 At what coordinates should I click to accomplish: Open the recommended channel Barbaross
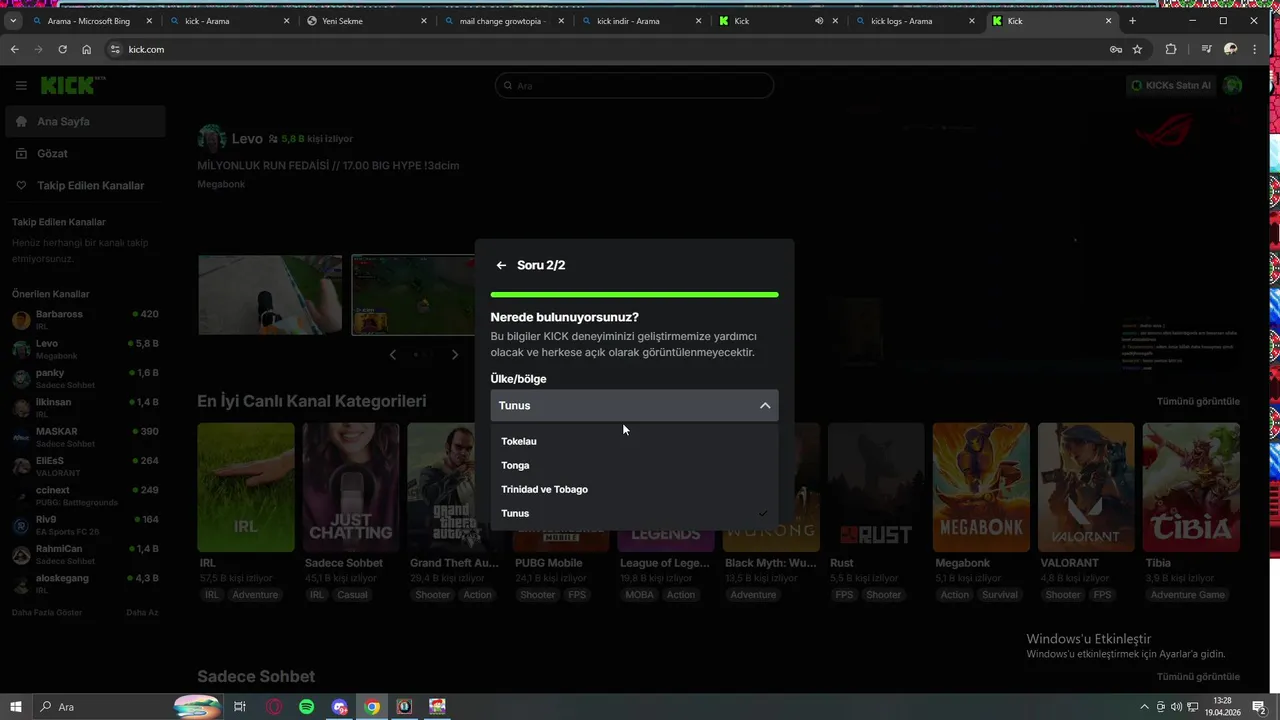tap(85, 320)
